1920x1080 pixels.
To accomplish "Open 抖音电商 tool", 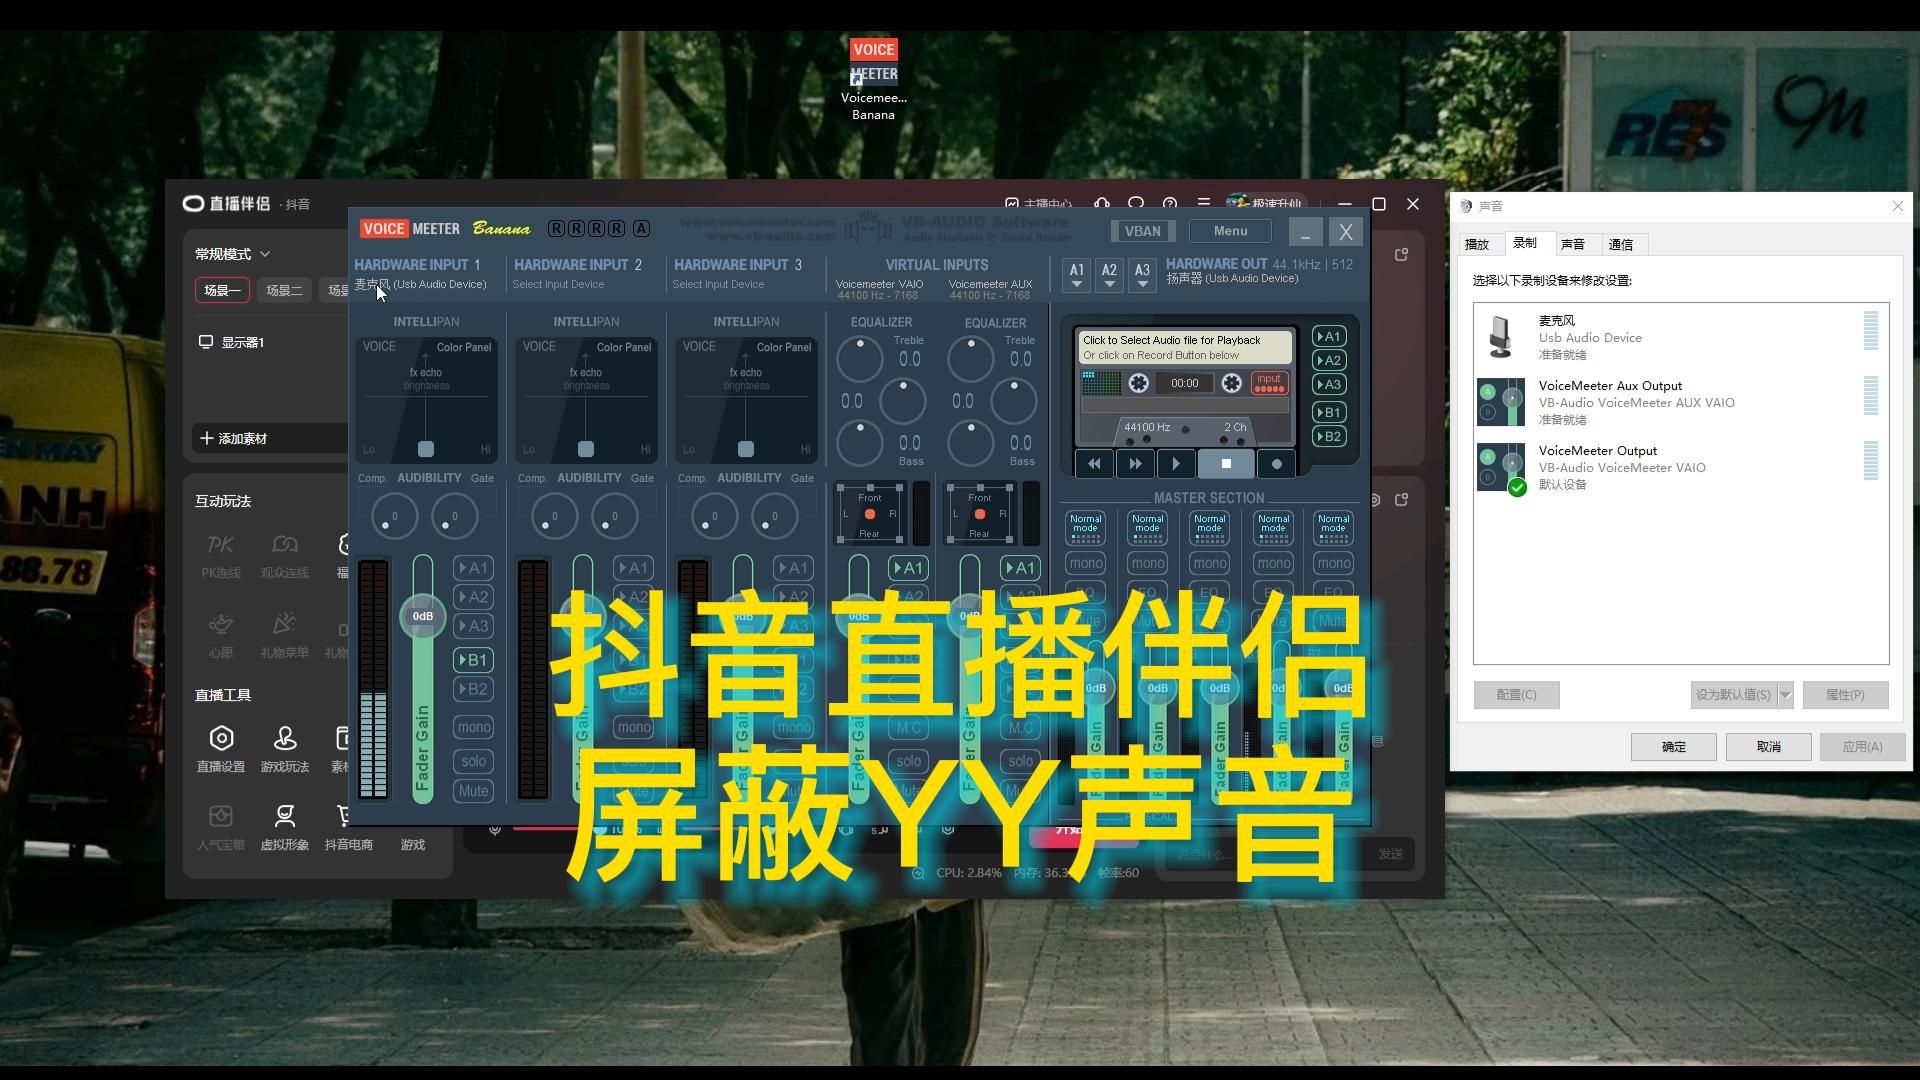I will pos(348,827).
